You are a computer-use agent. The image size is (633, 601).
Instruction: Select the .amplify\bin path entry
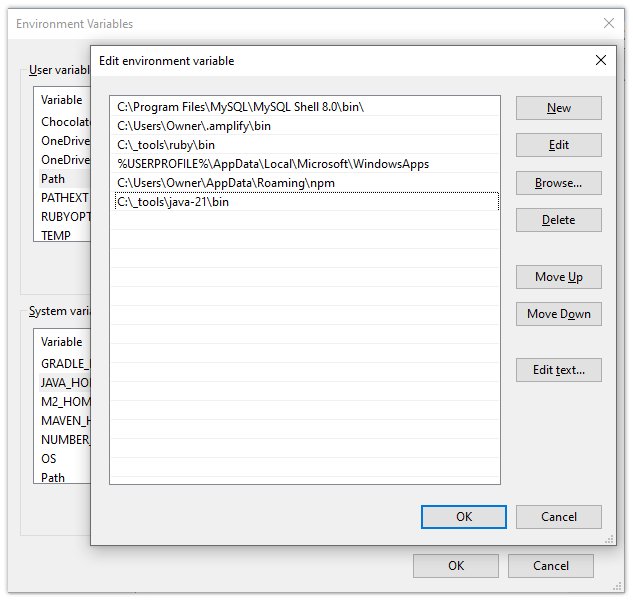[194, 126]
